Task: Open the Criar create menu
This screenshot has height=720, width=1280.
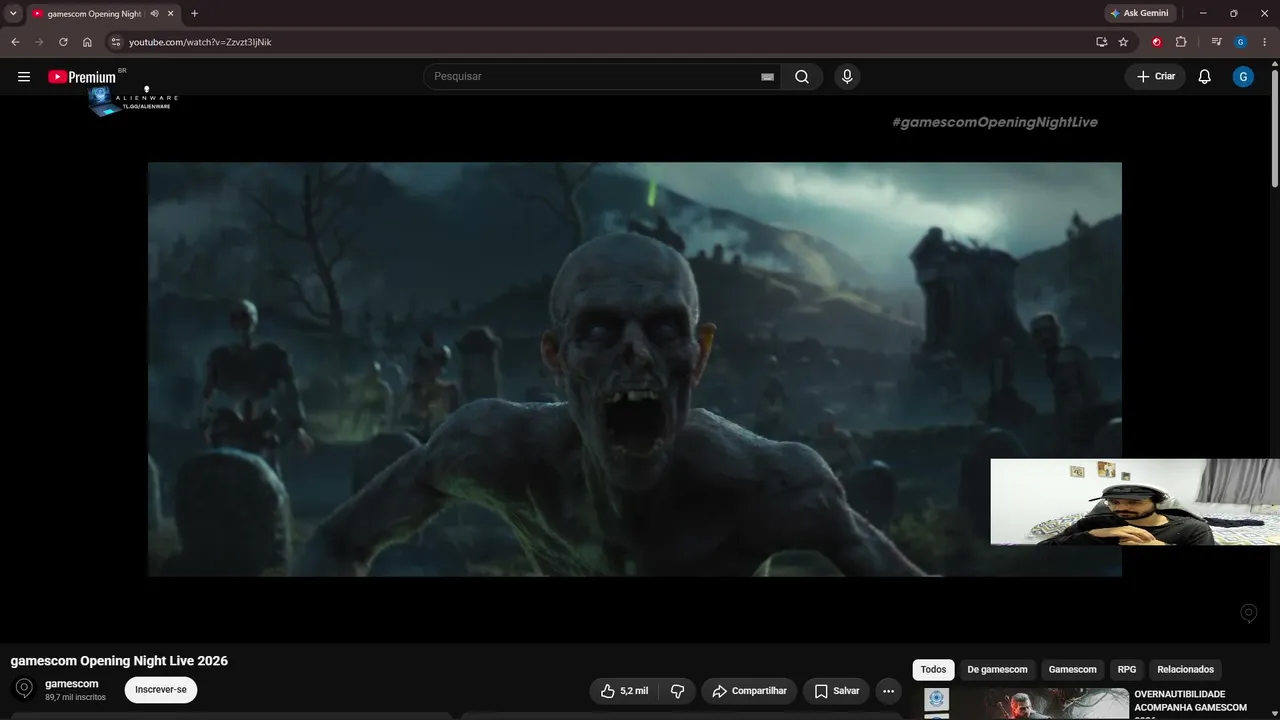Action: point(1156,77)
